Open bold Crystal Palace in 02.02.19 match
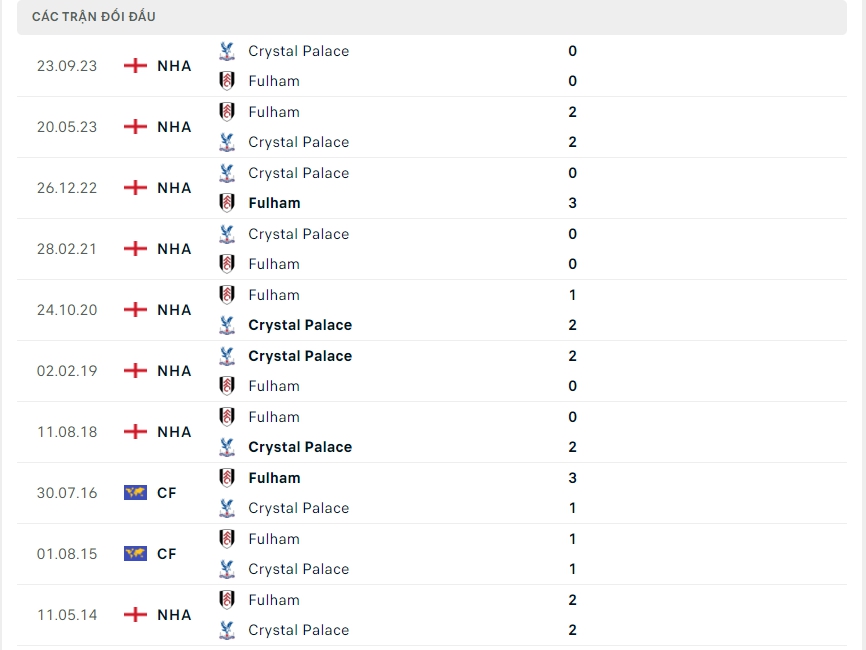This screenshot has height=650, width=866. click(300, 356)
